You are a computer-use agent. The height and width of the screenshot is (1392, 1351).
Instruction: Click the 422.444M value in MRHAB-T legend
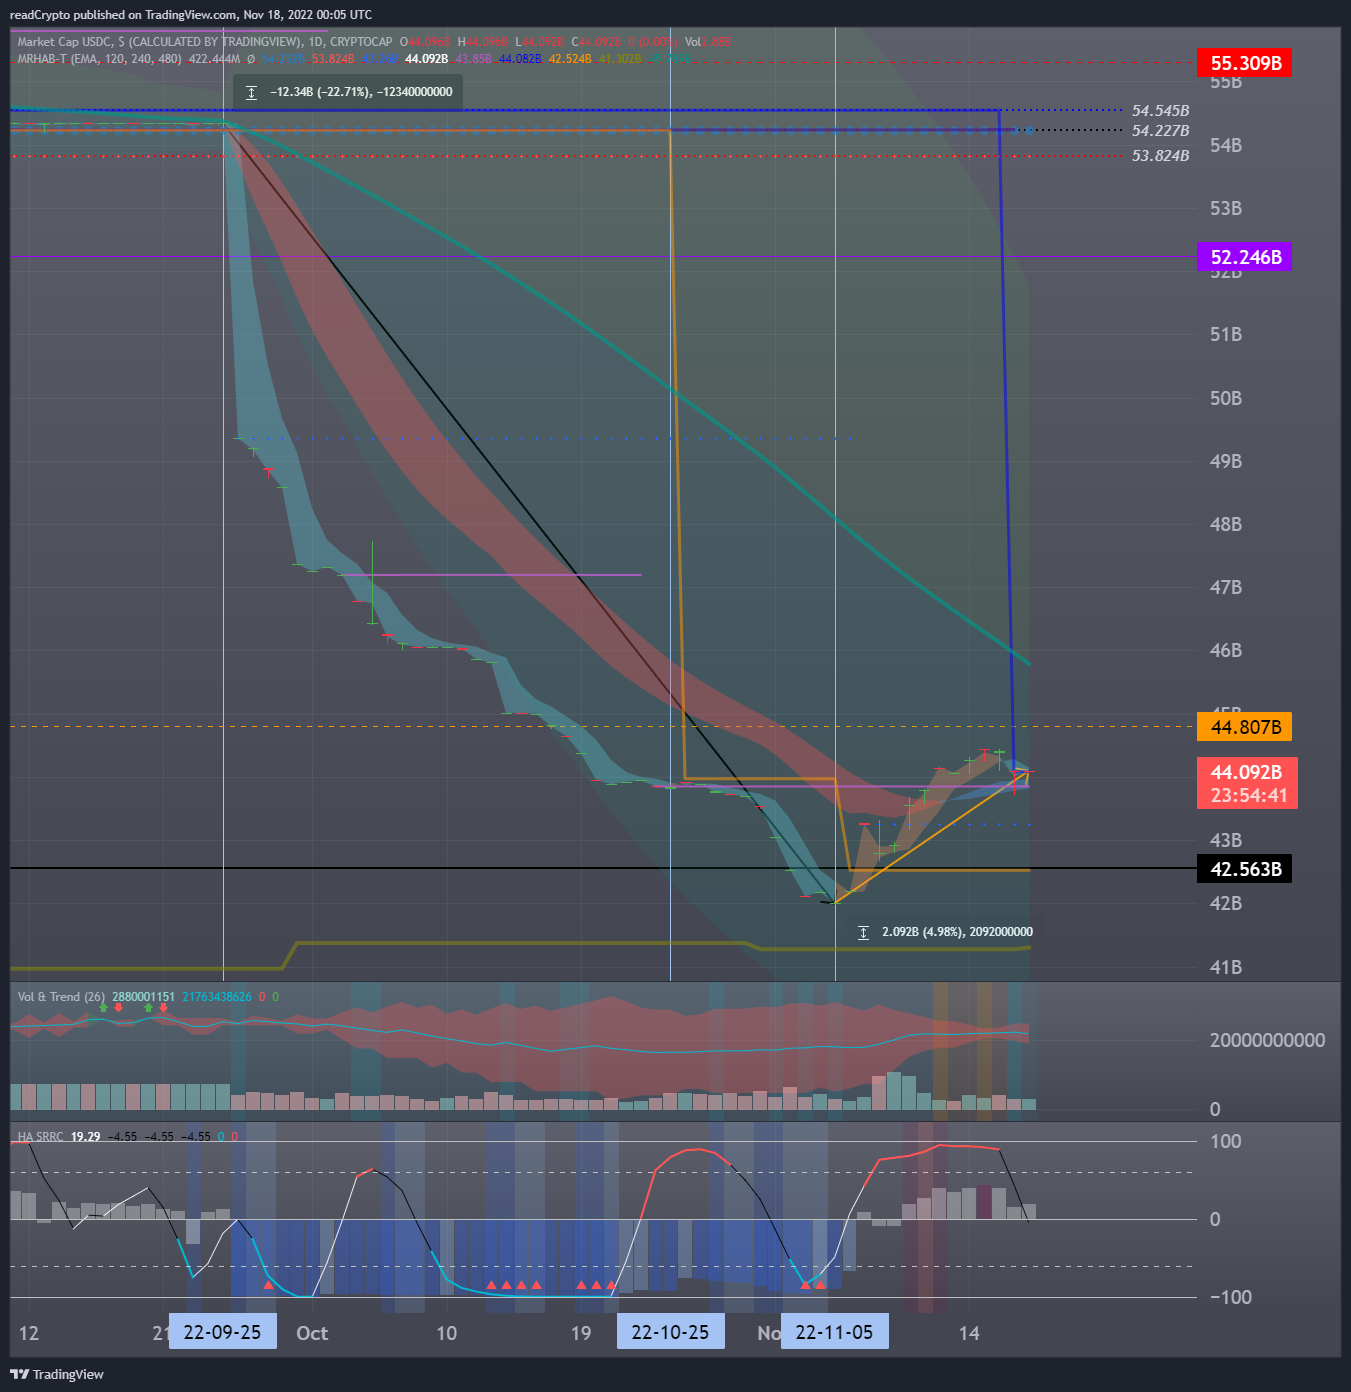214,59
